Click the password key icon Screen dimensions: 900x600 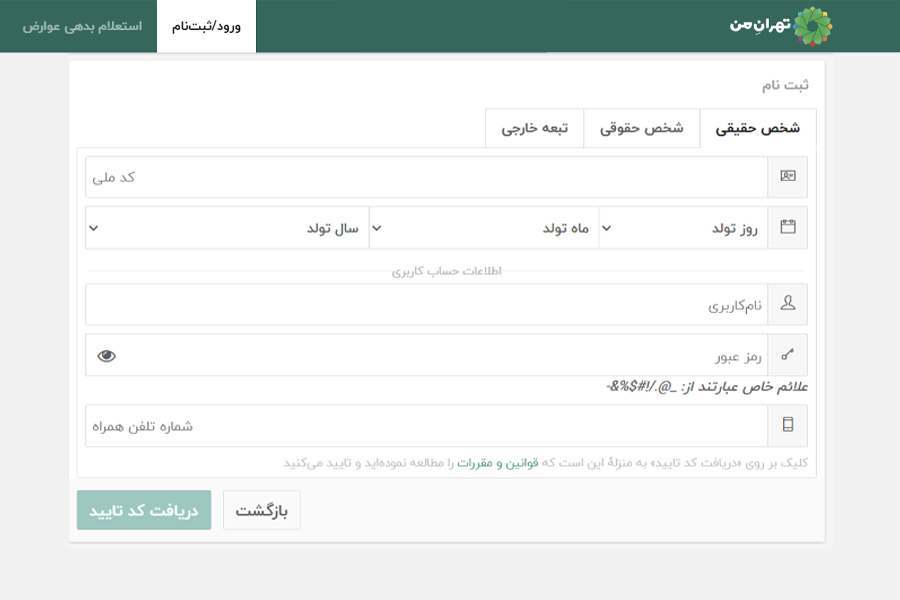[x=787, y=355]
